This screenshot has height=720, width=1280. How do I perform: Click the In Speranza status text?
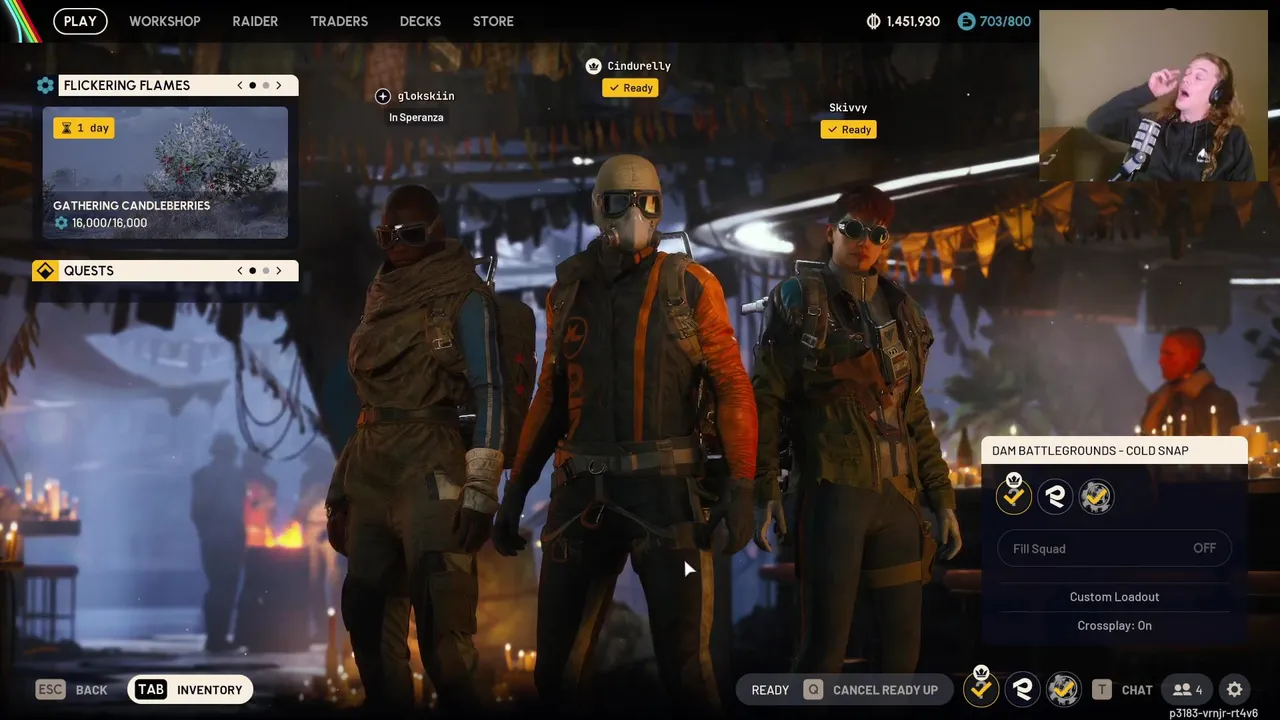(x=416, y=118)
